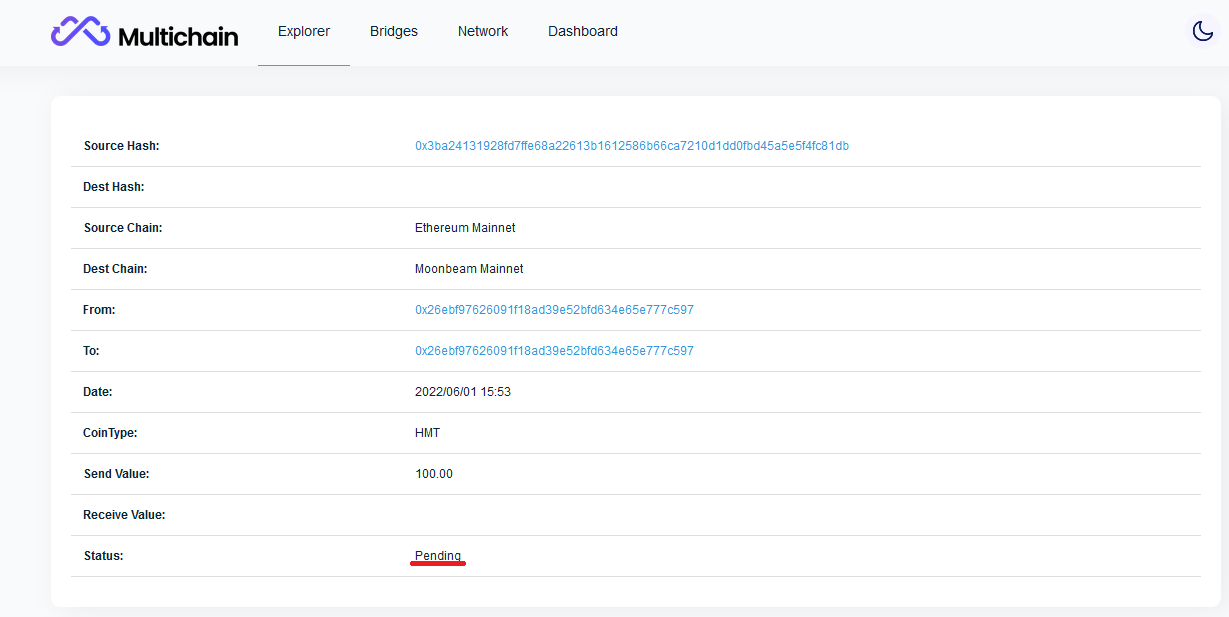The width and height of the screenshot is (1229, 617).
Task: Click the Multichain logo icon
Action: (80, 31)
